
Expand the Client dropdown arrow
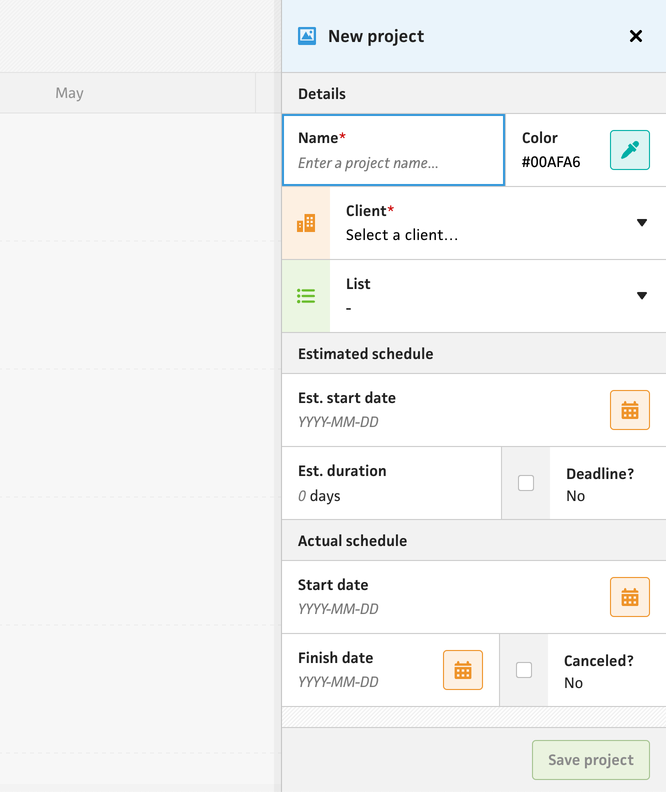click(x=642, y=223)
